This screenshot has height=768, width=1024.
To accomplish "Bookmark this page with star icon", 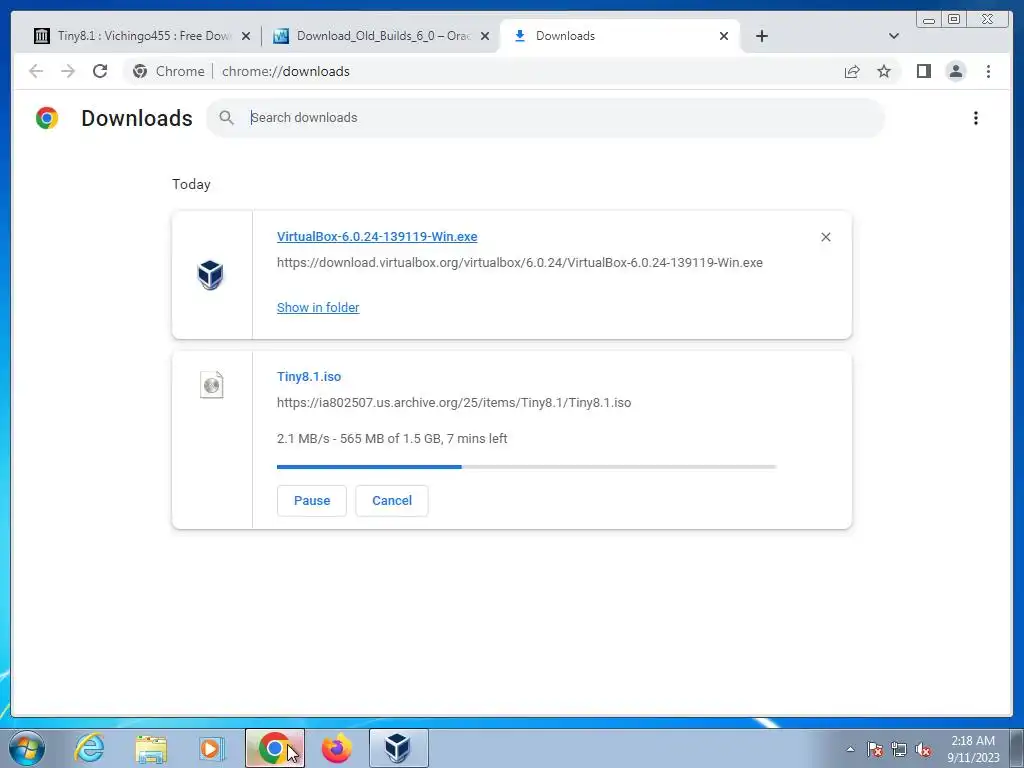I will [x=884, y=71].
